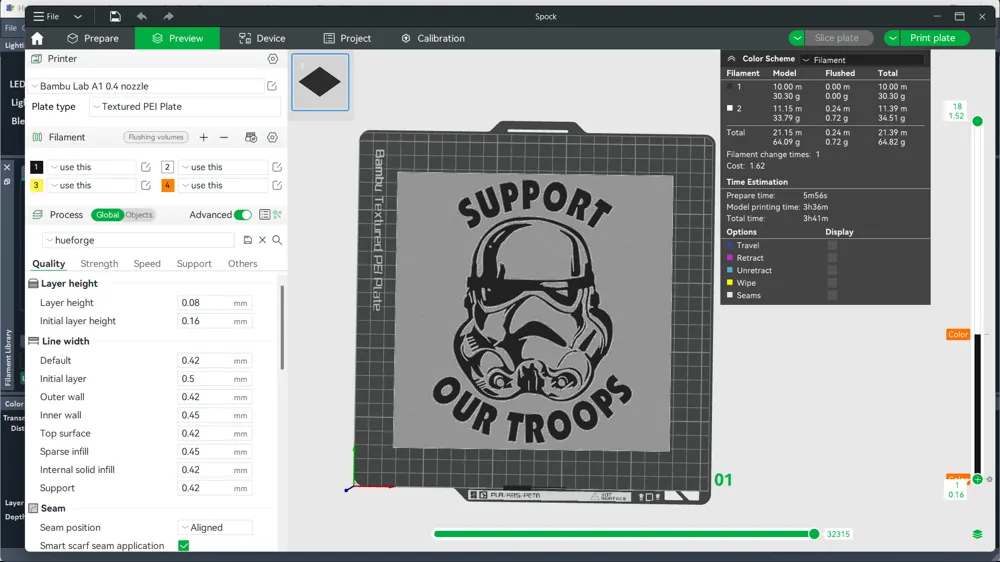The image size is (1000, 562).
Task: Undo the last action arrow
Action: click(142, 17)
